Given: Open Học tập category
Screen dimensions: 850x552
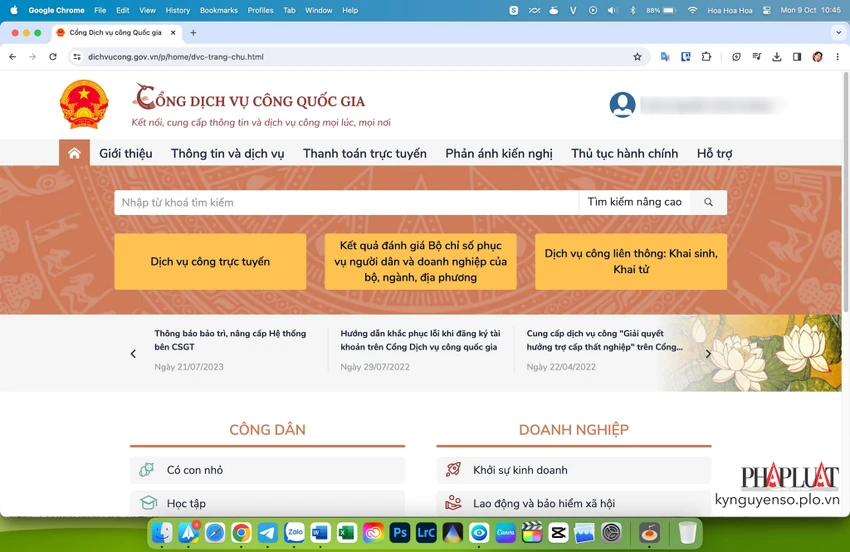Looking at the screenshot, I should [268, 503].
